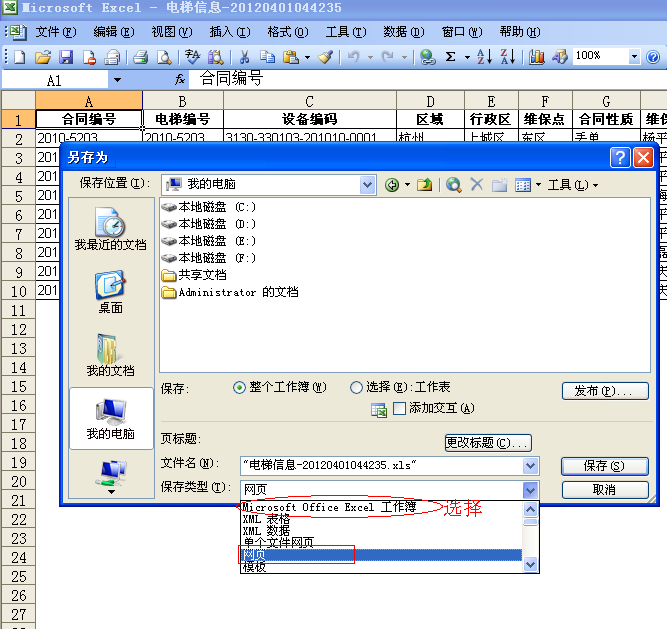Click the Paste clipboard icon
The width and height of the screenshot is (667, 629).
coord(291,57)
